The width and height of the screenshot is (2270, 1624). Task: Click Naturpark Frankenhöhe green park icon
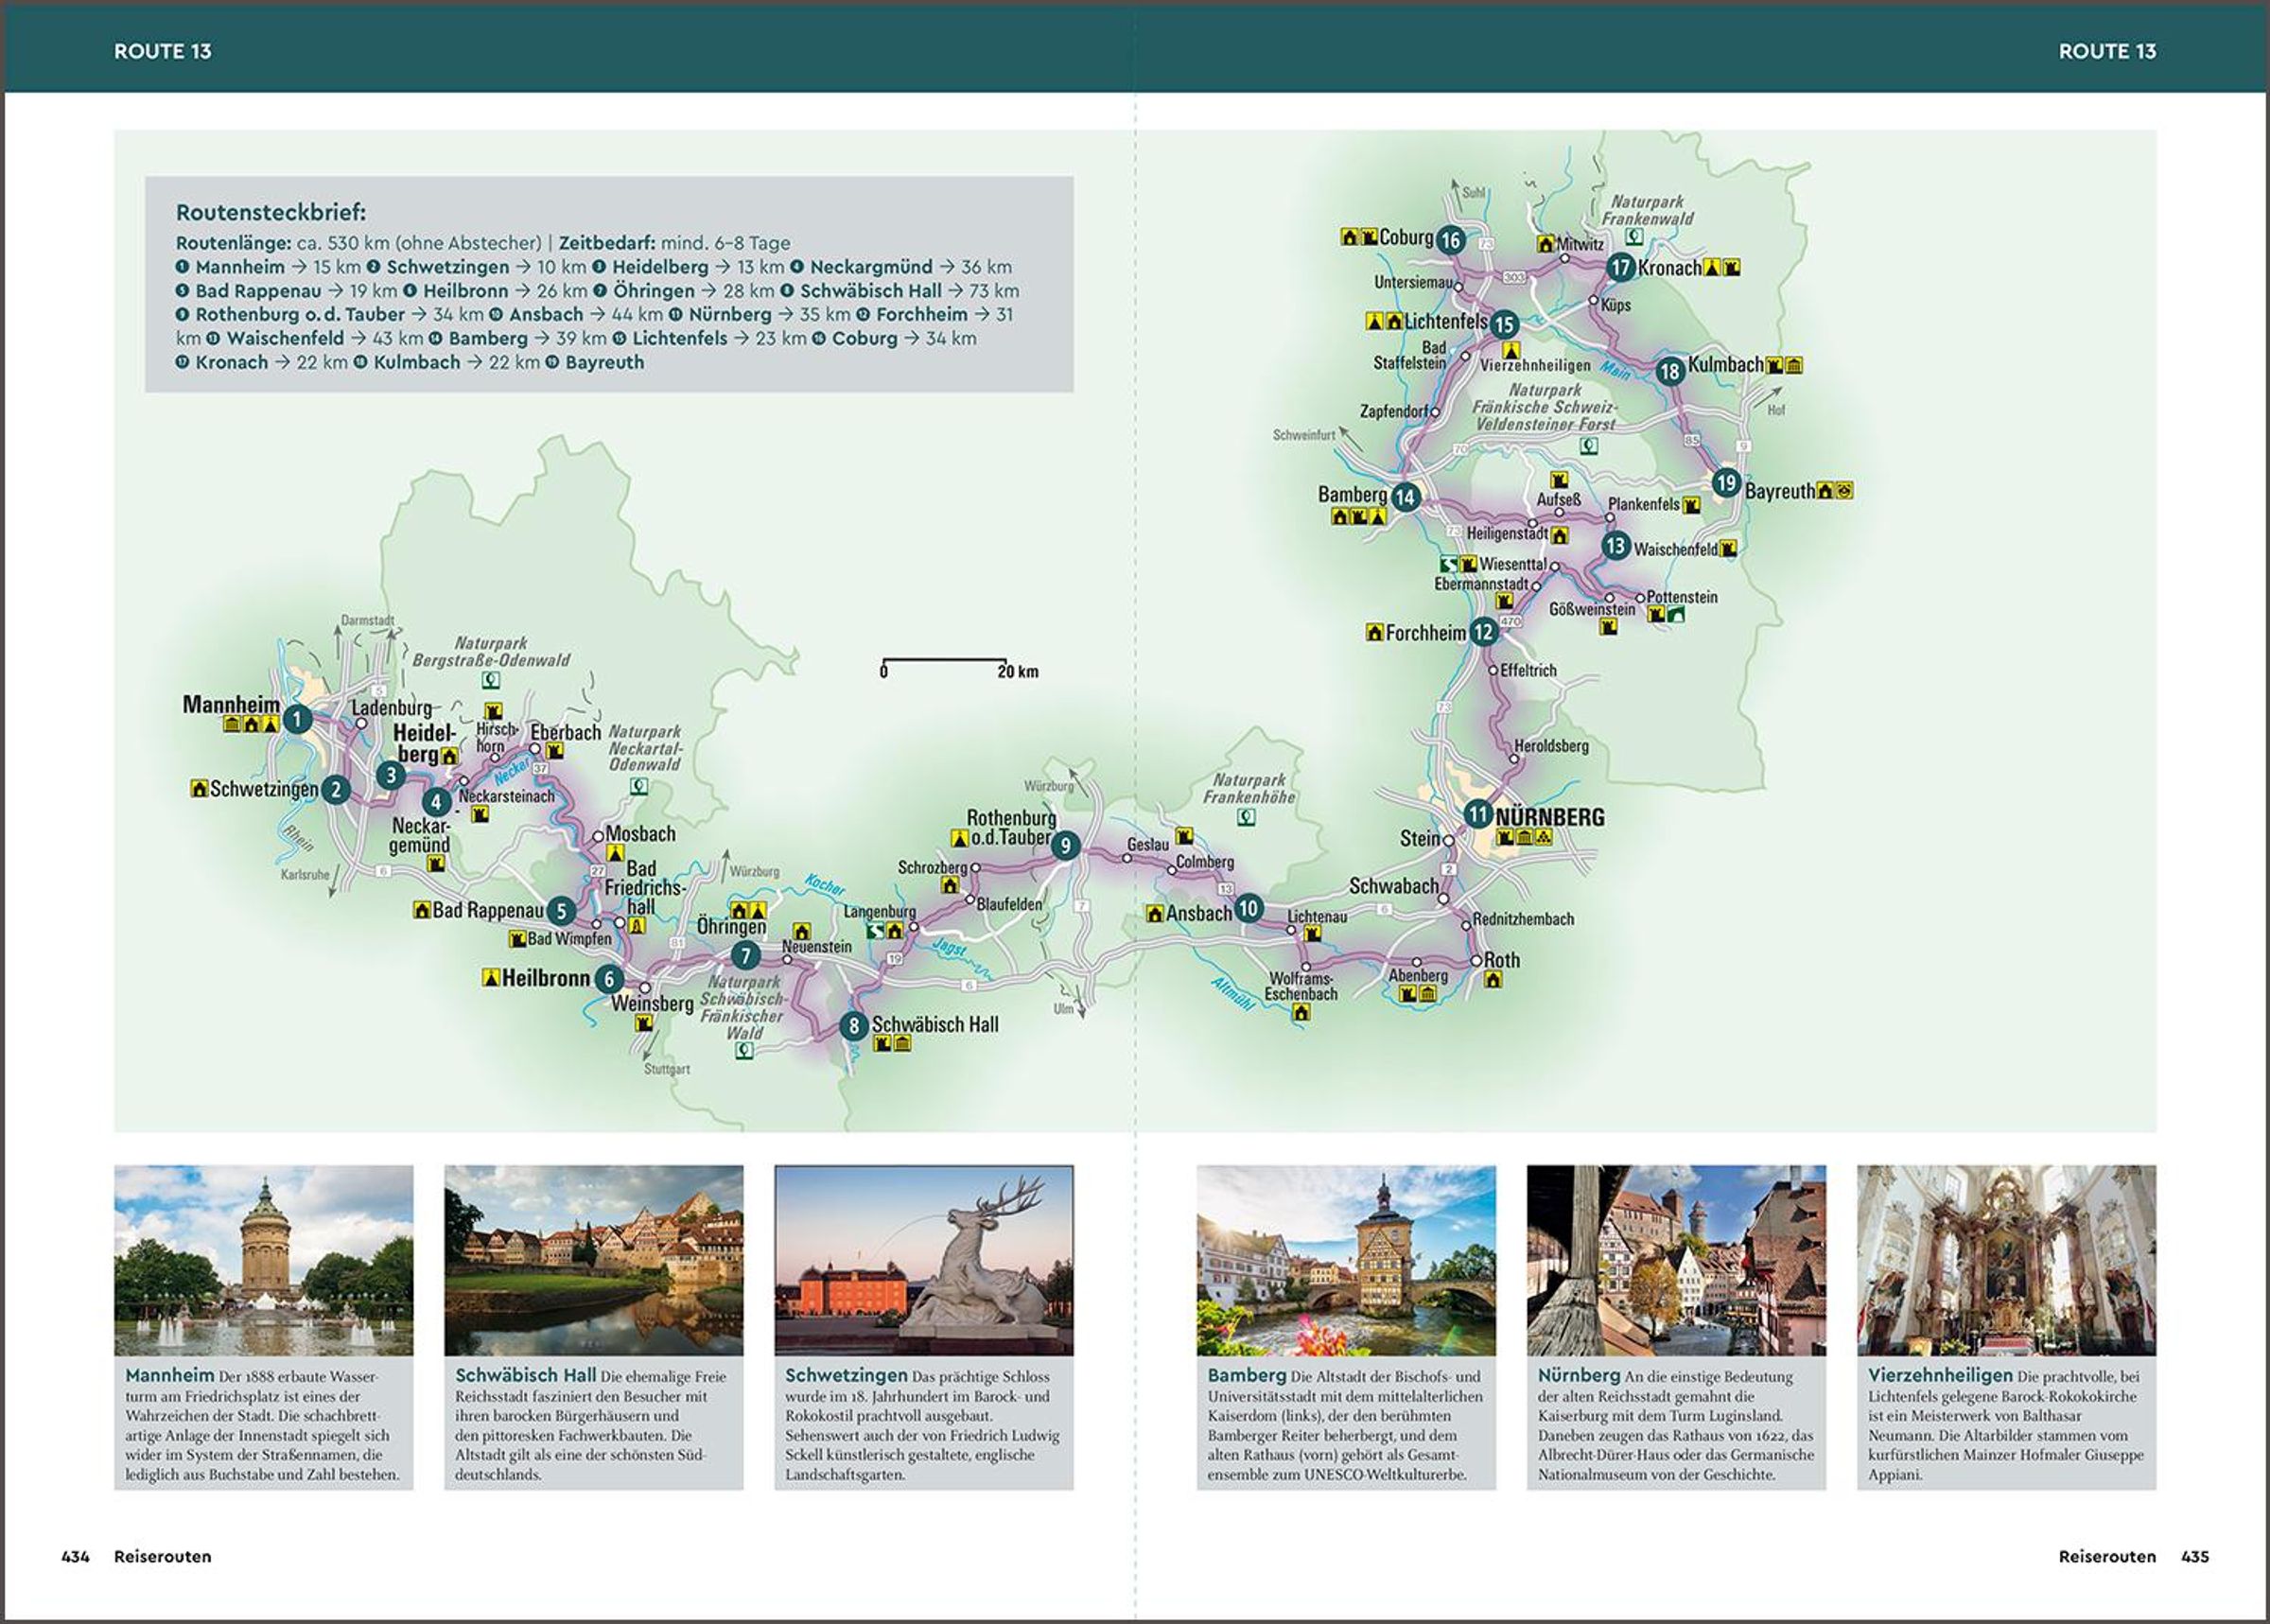tap(1246, 817)
